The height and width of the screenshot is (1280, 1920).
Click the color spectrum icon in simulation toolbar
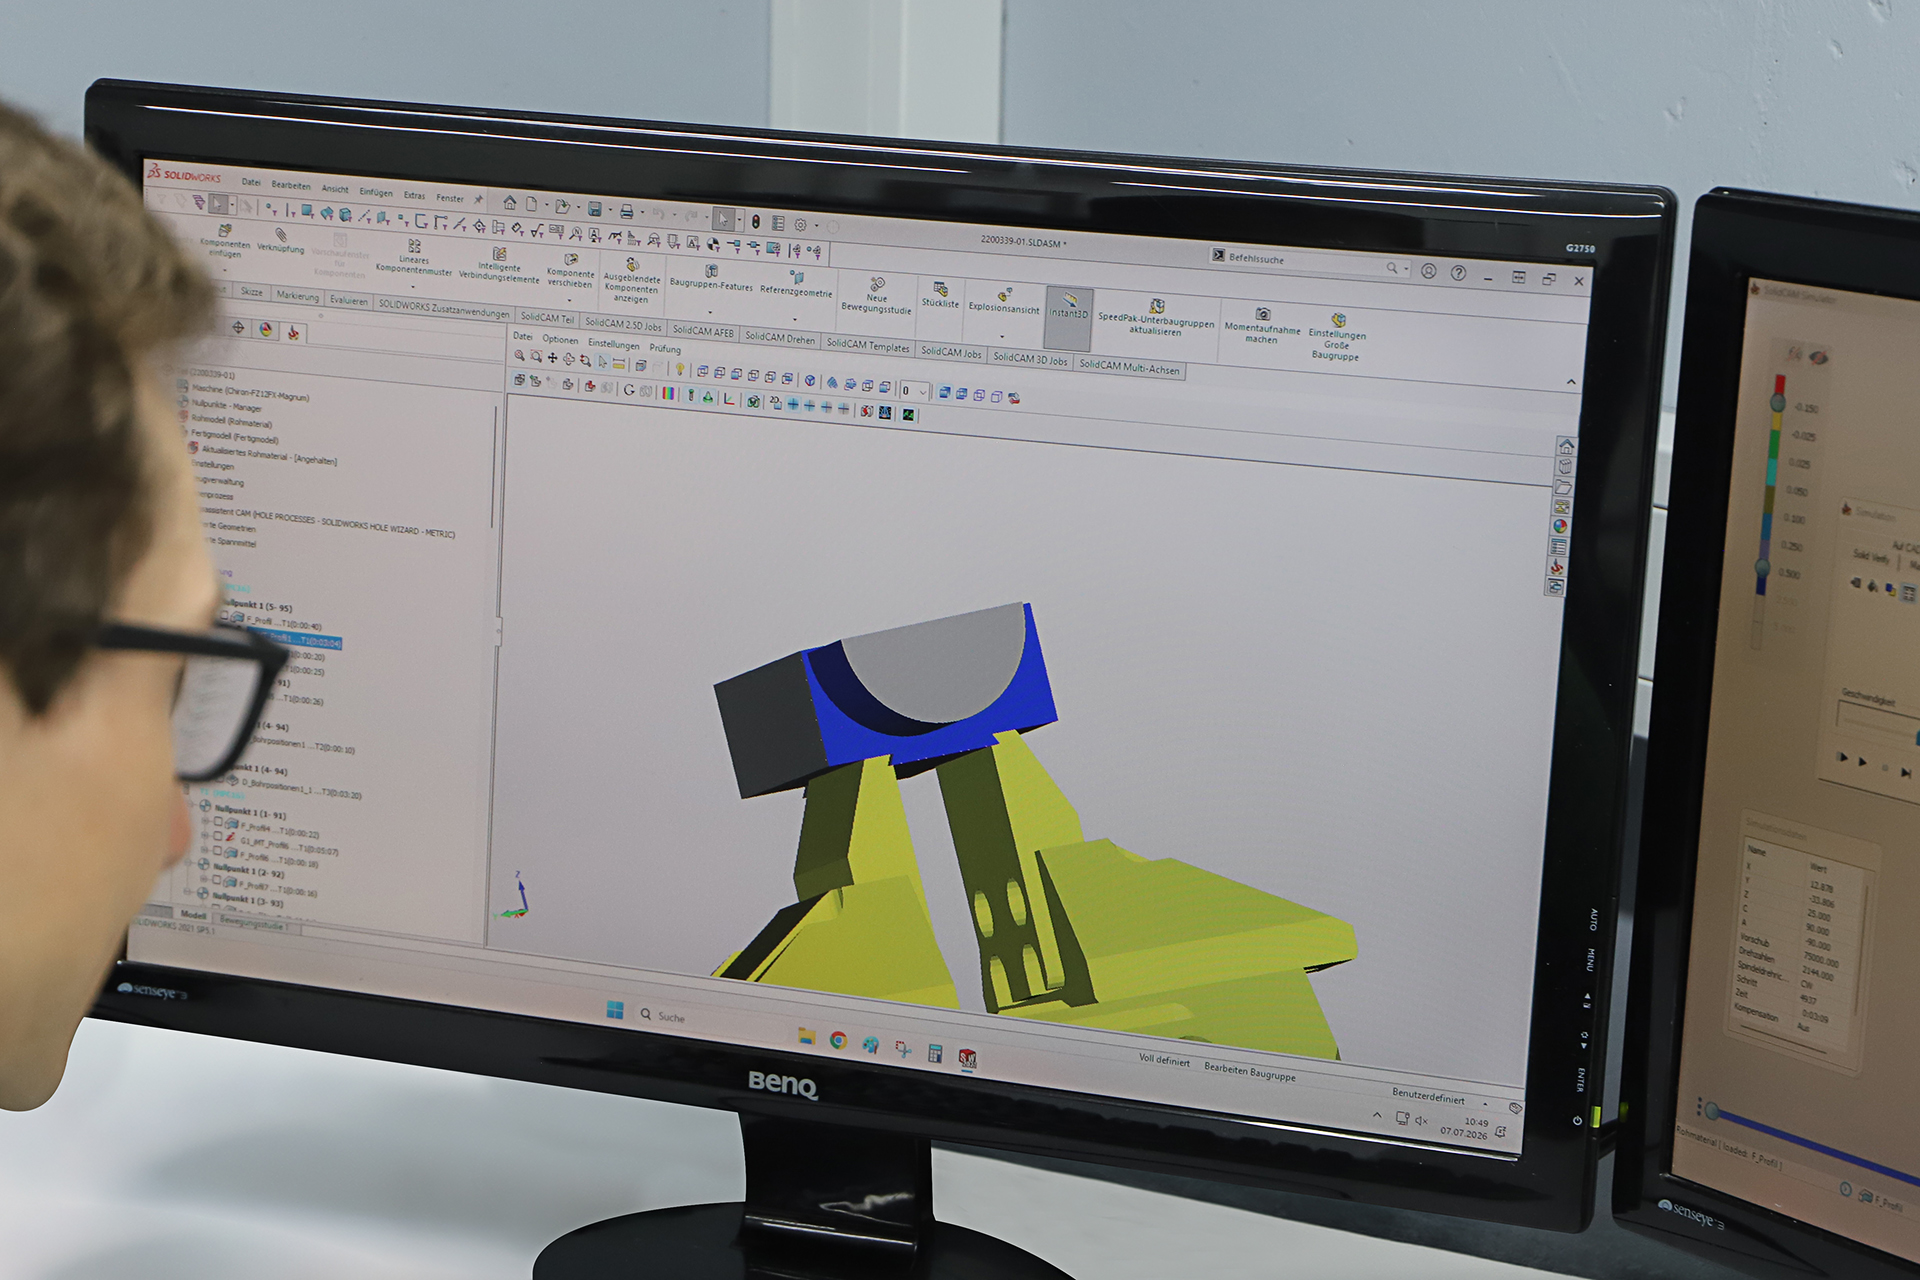click(x=668, y=393)
